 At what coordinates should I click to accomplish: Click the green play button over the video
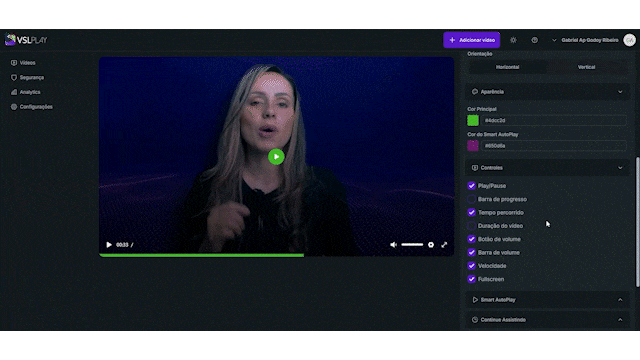276,157
